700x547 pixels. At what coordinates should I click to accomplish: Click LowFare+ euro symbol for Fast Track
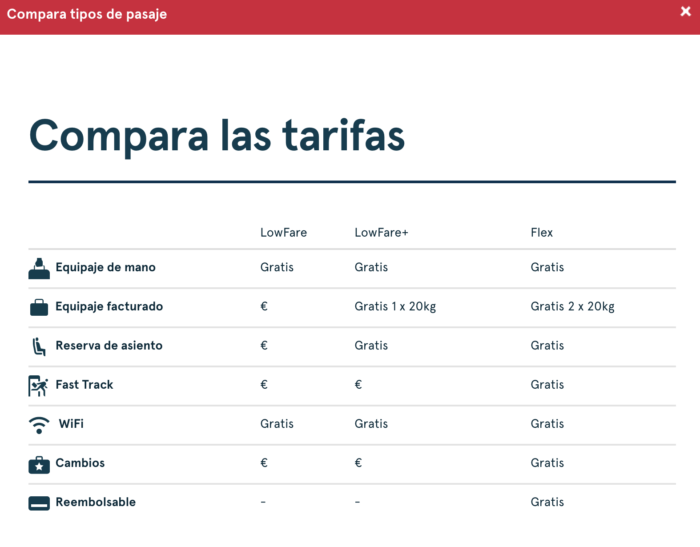(358, 384)
